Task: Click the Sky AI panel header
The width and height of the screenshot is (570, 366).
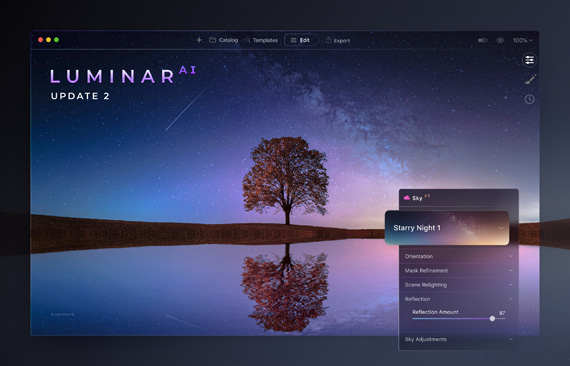Action: [458, 198]
